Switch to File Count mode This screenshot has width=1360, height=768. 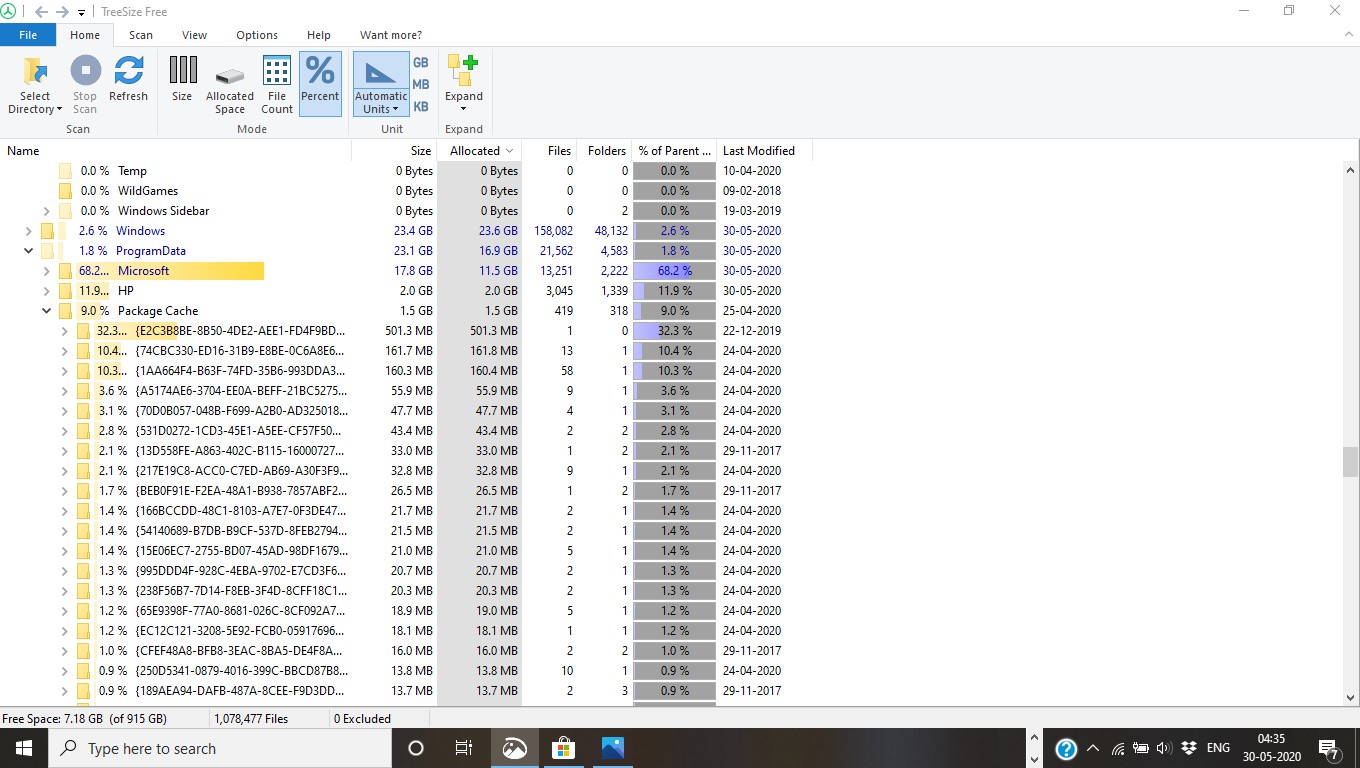coord(277,85)
